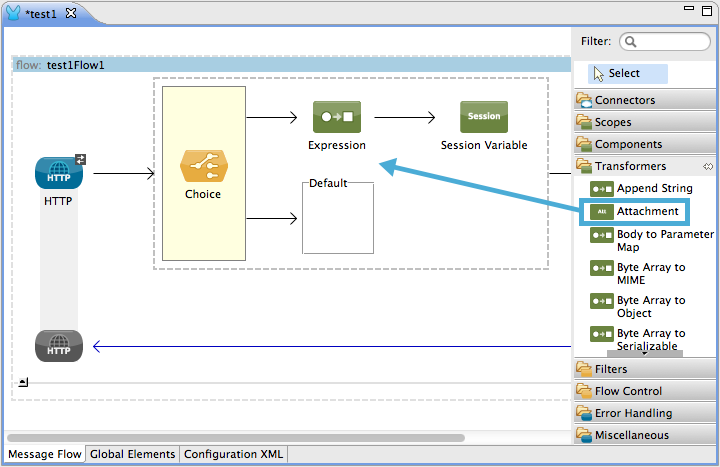Viewport: 720px width, 467px height.
Task: Expand the Filters palette category
Action: [x=611, y=369]
